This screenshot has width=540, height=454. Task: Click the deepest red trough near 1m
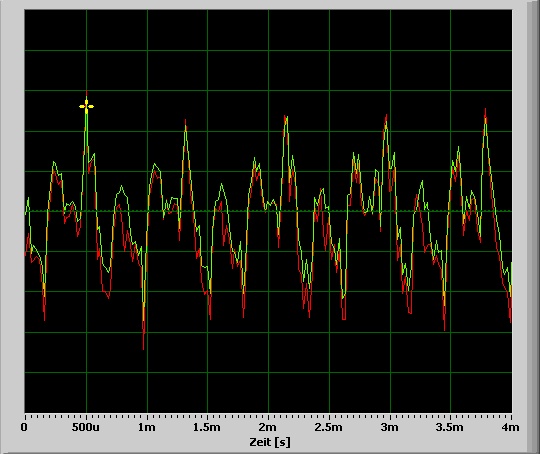pos(143,347)
